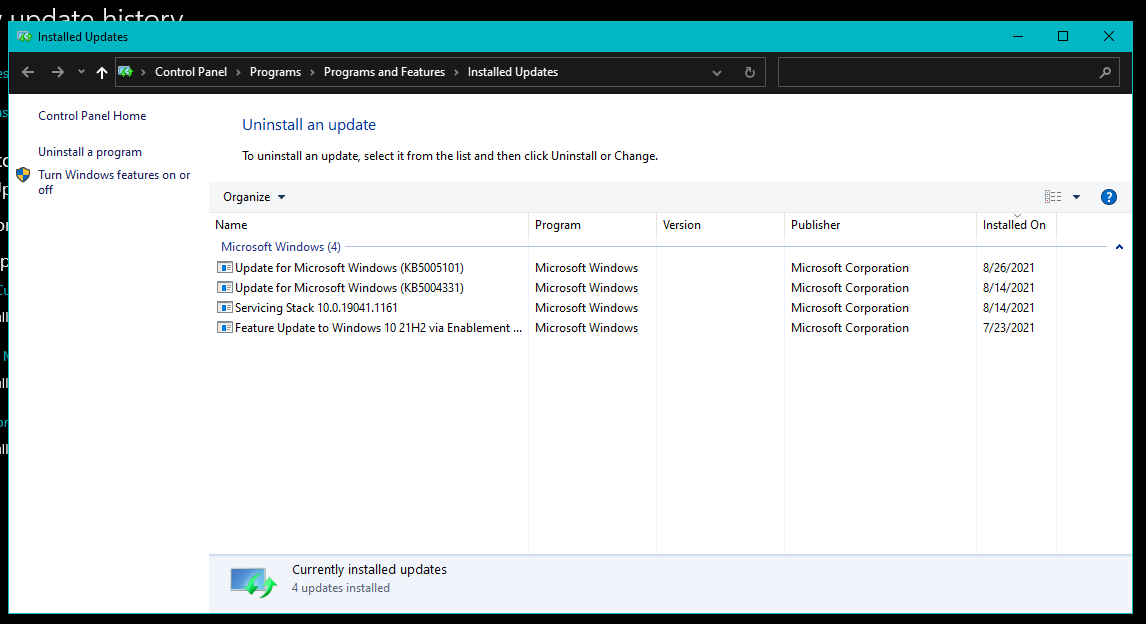Expand the address bar history dropdown

[x=717, y=72]
